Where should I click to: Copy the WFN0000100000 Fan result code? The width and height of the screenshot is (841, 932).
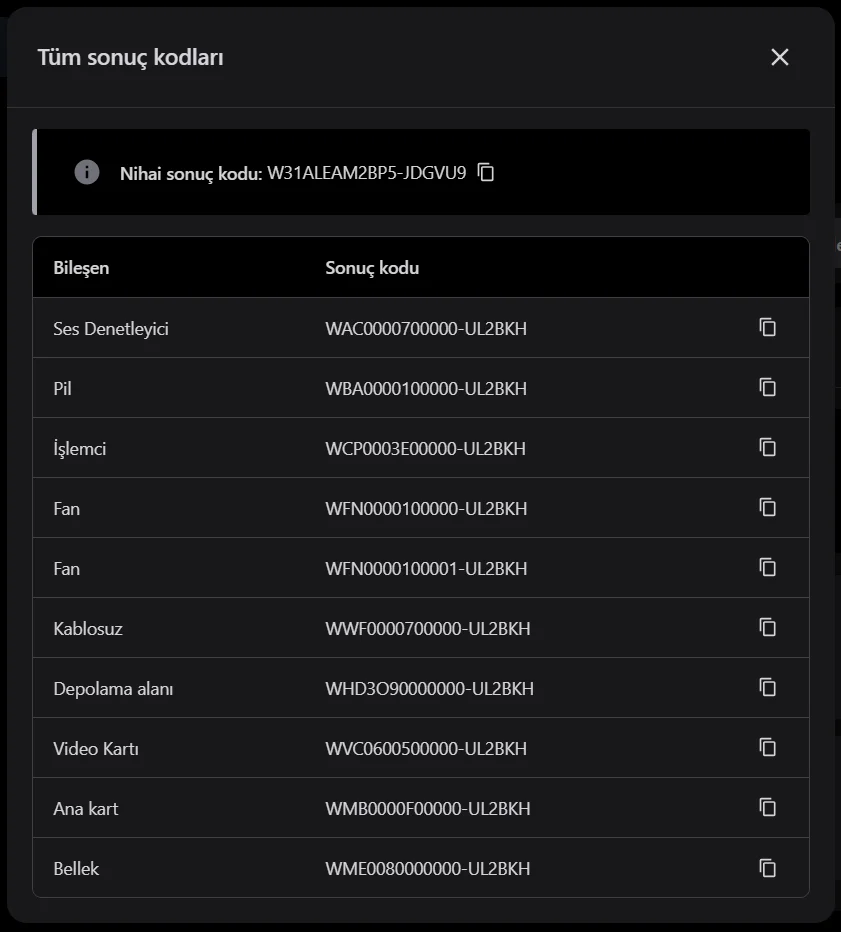point(767,507)
